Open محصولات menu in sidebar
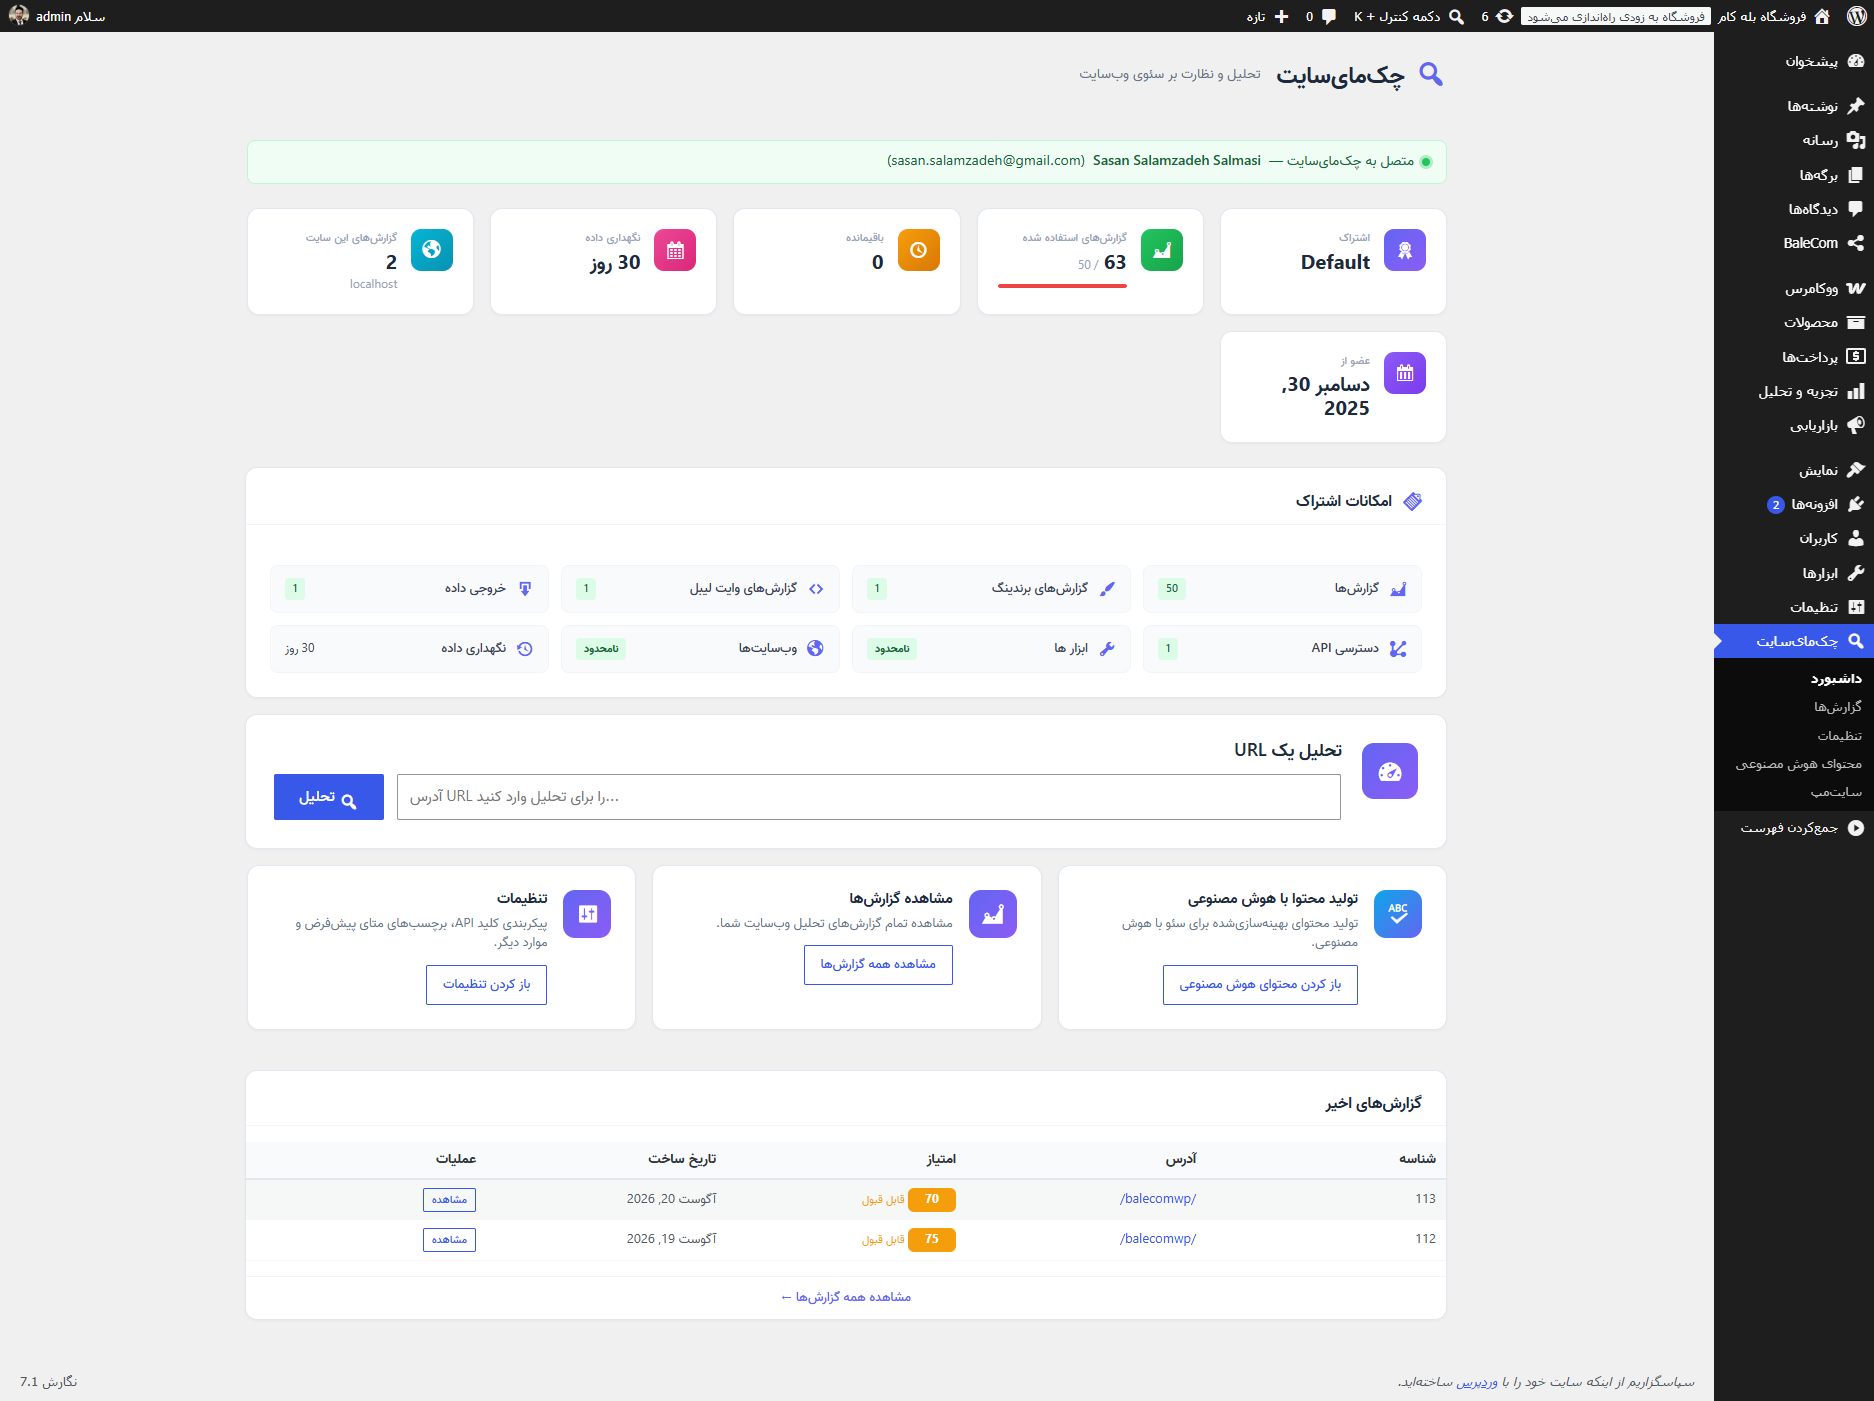 tap(1794, 322)
